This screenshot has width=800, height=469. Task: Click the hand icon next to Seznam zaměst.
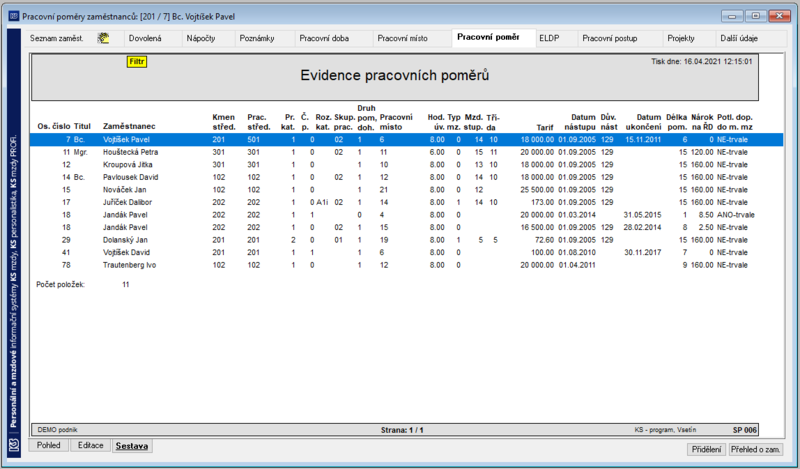pyautogui.click(x=104, y=38)
